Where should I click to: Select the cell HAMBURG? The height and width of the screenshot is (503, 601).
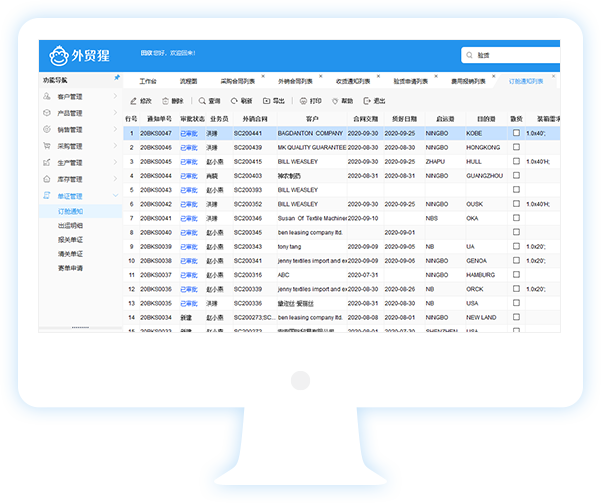(481, 275)
